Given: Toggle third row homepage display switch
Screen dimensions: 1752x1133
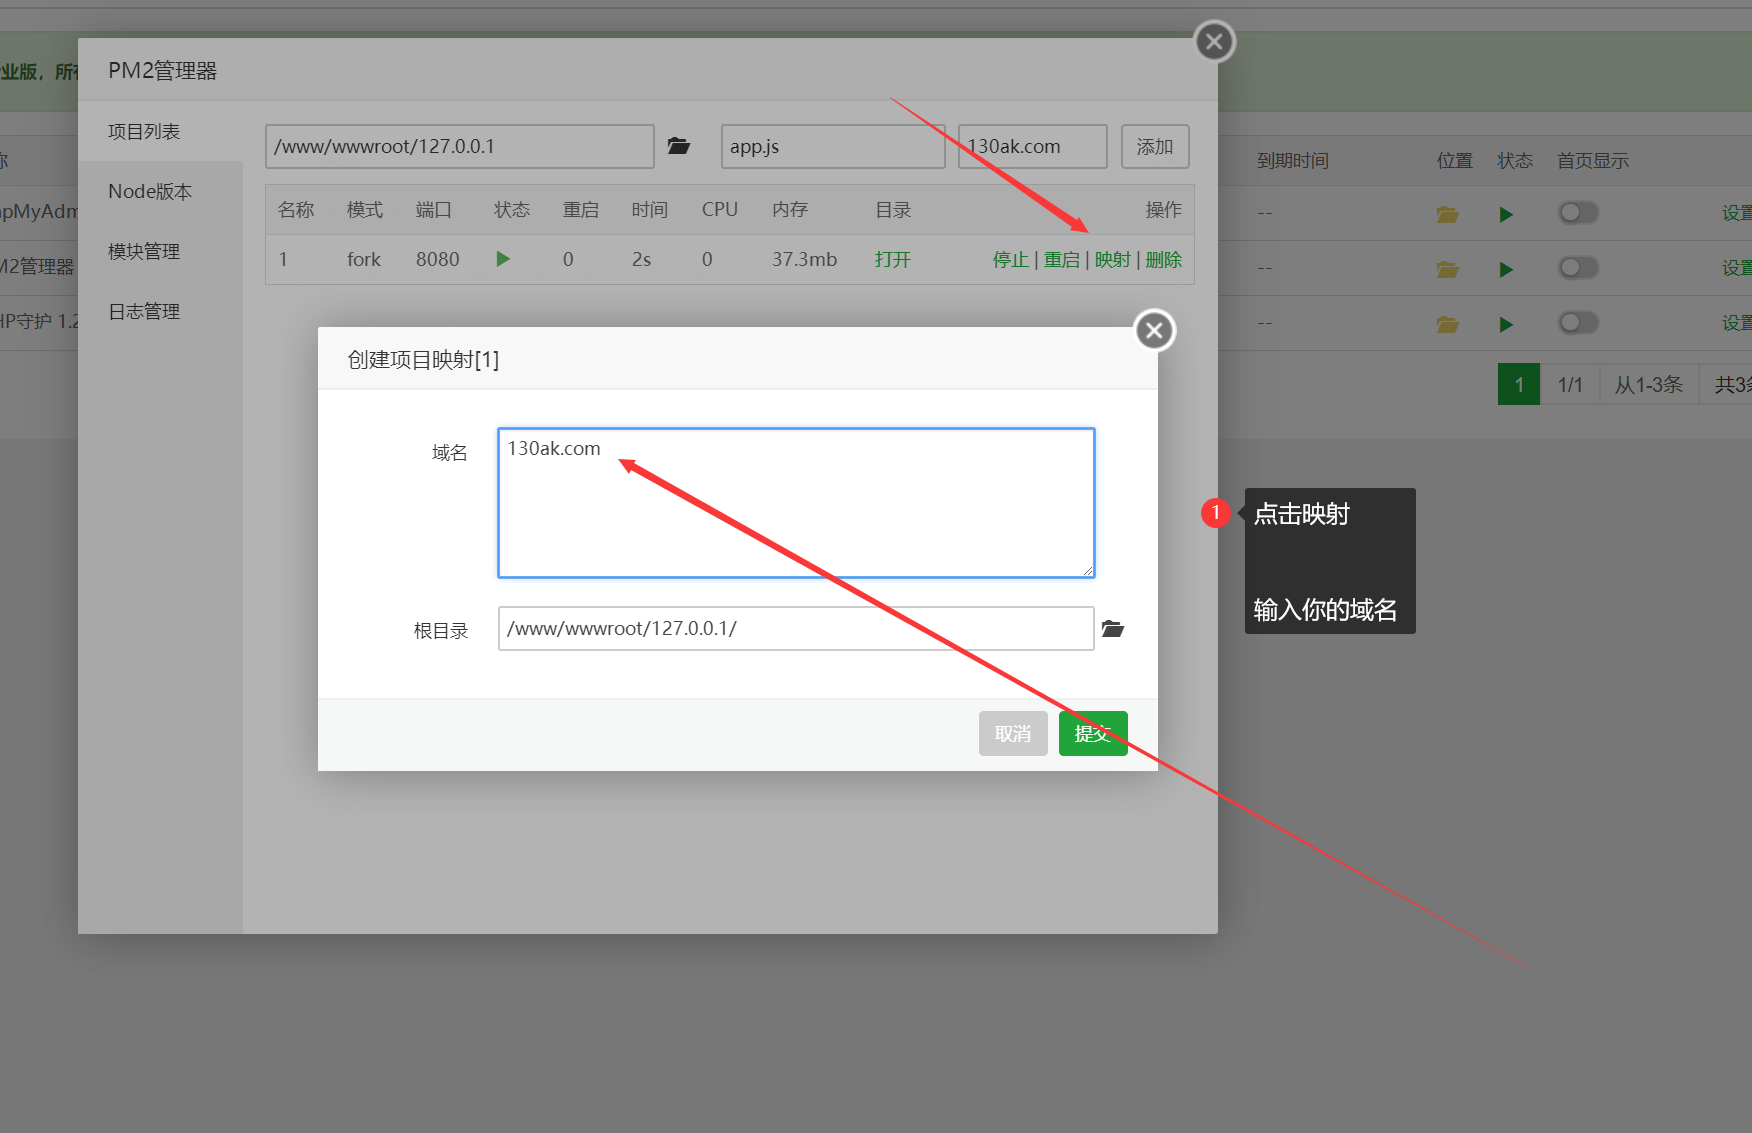Looking at the screenshot, I should (1578, 323).
